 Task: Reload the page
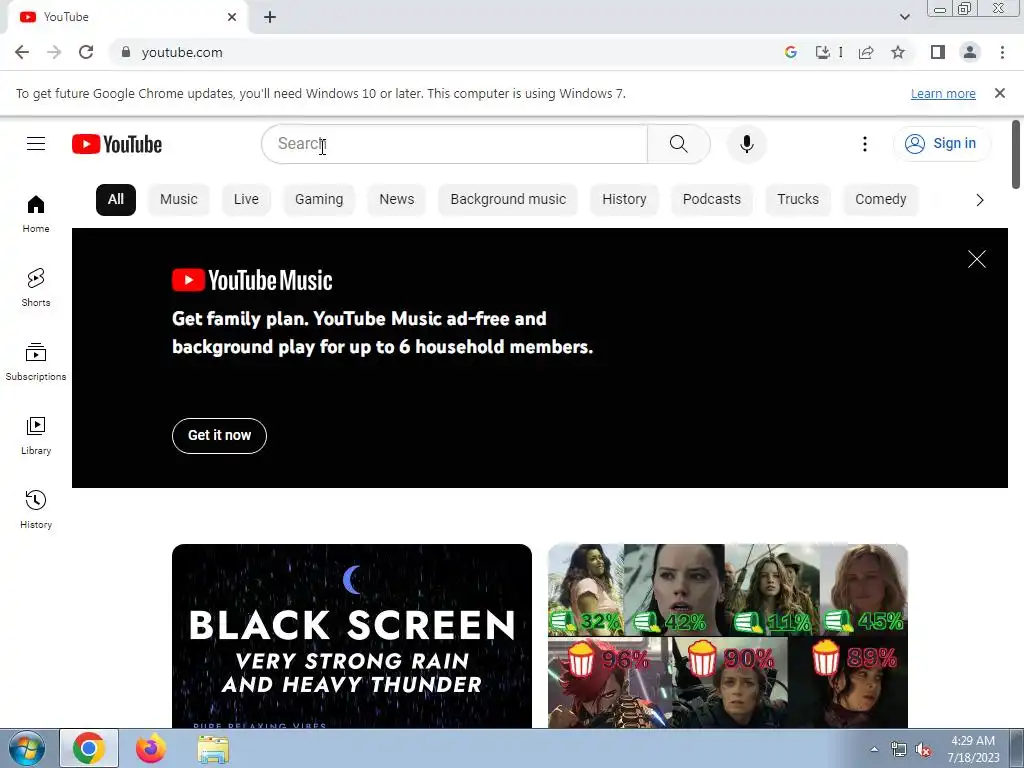point(86,52)
